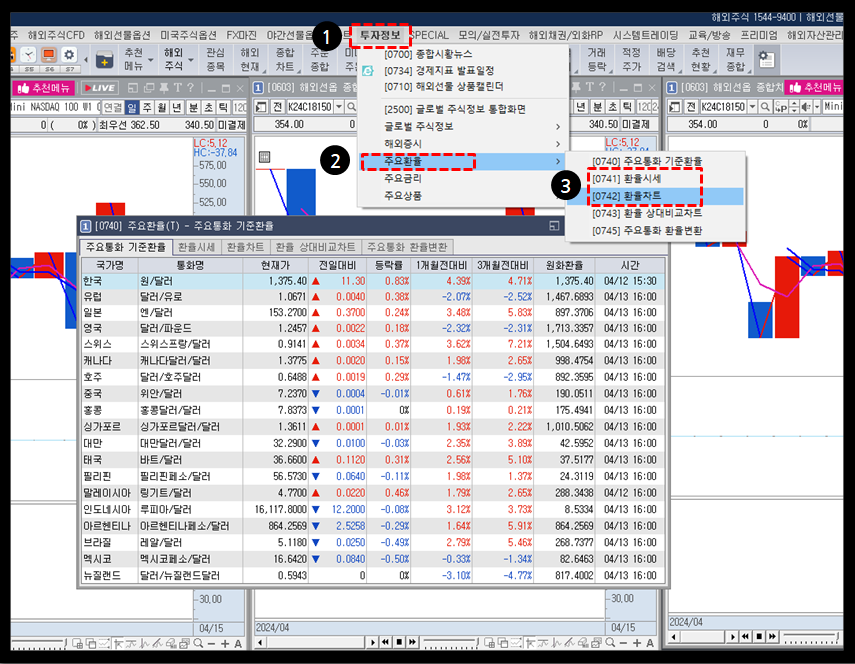Click the A text icon in left chart bottom toolbar
Image resolution: width=855 pixels, height=664 pixels.
point(238,643)
